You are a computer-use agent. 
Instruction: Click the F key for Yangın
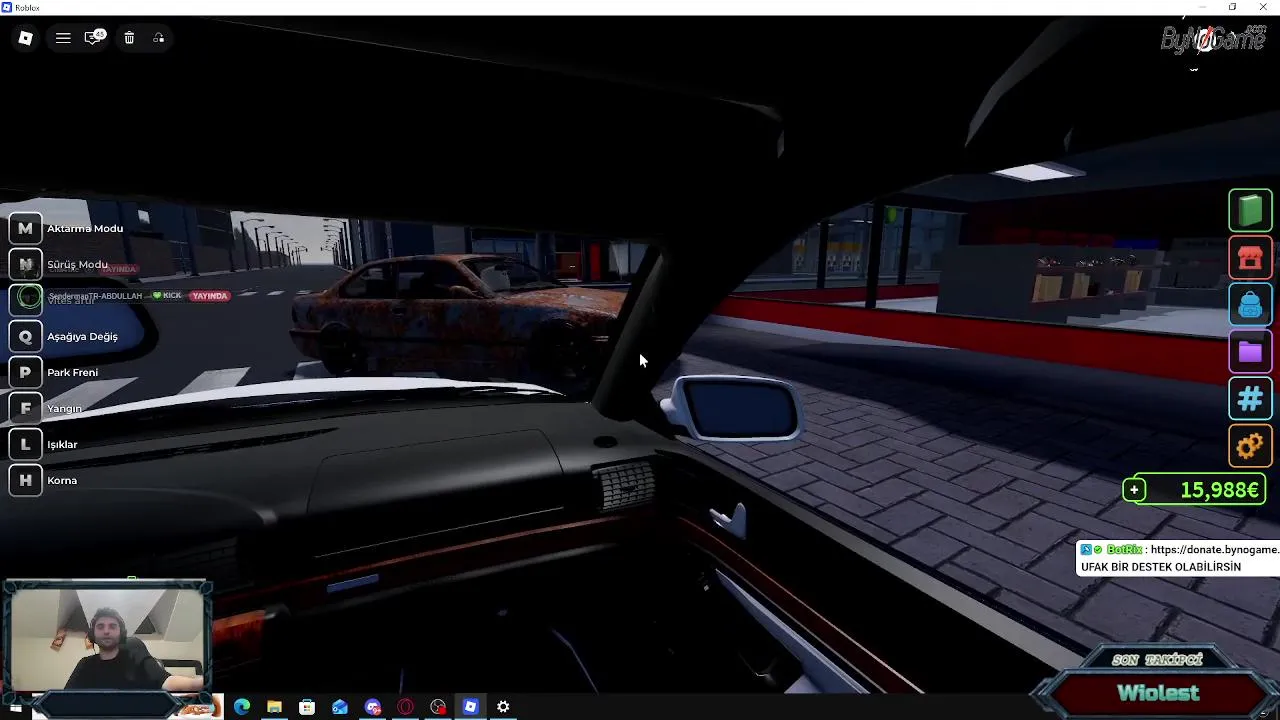point(26,408)
